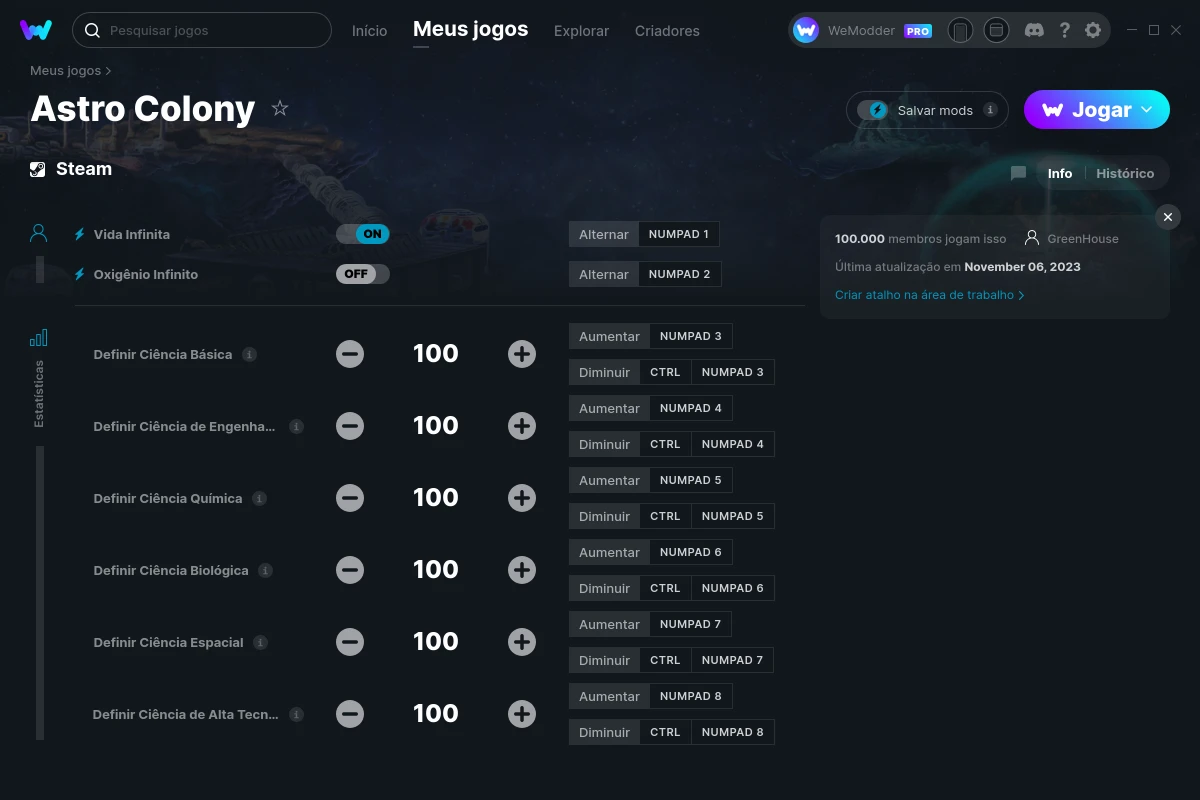Viewport: 1200px width, 800px height.
Task: Click the Steam platform label
Action: [84, 169]
